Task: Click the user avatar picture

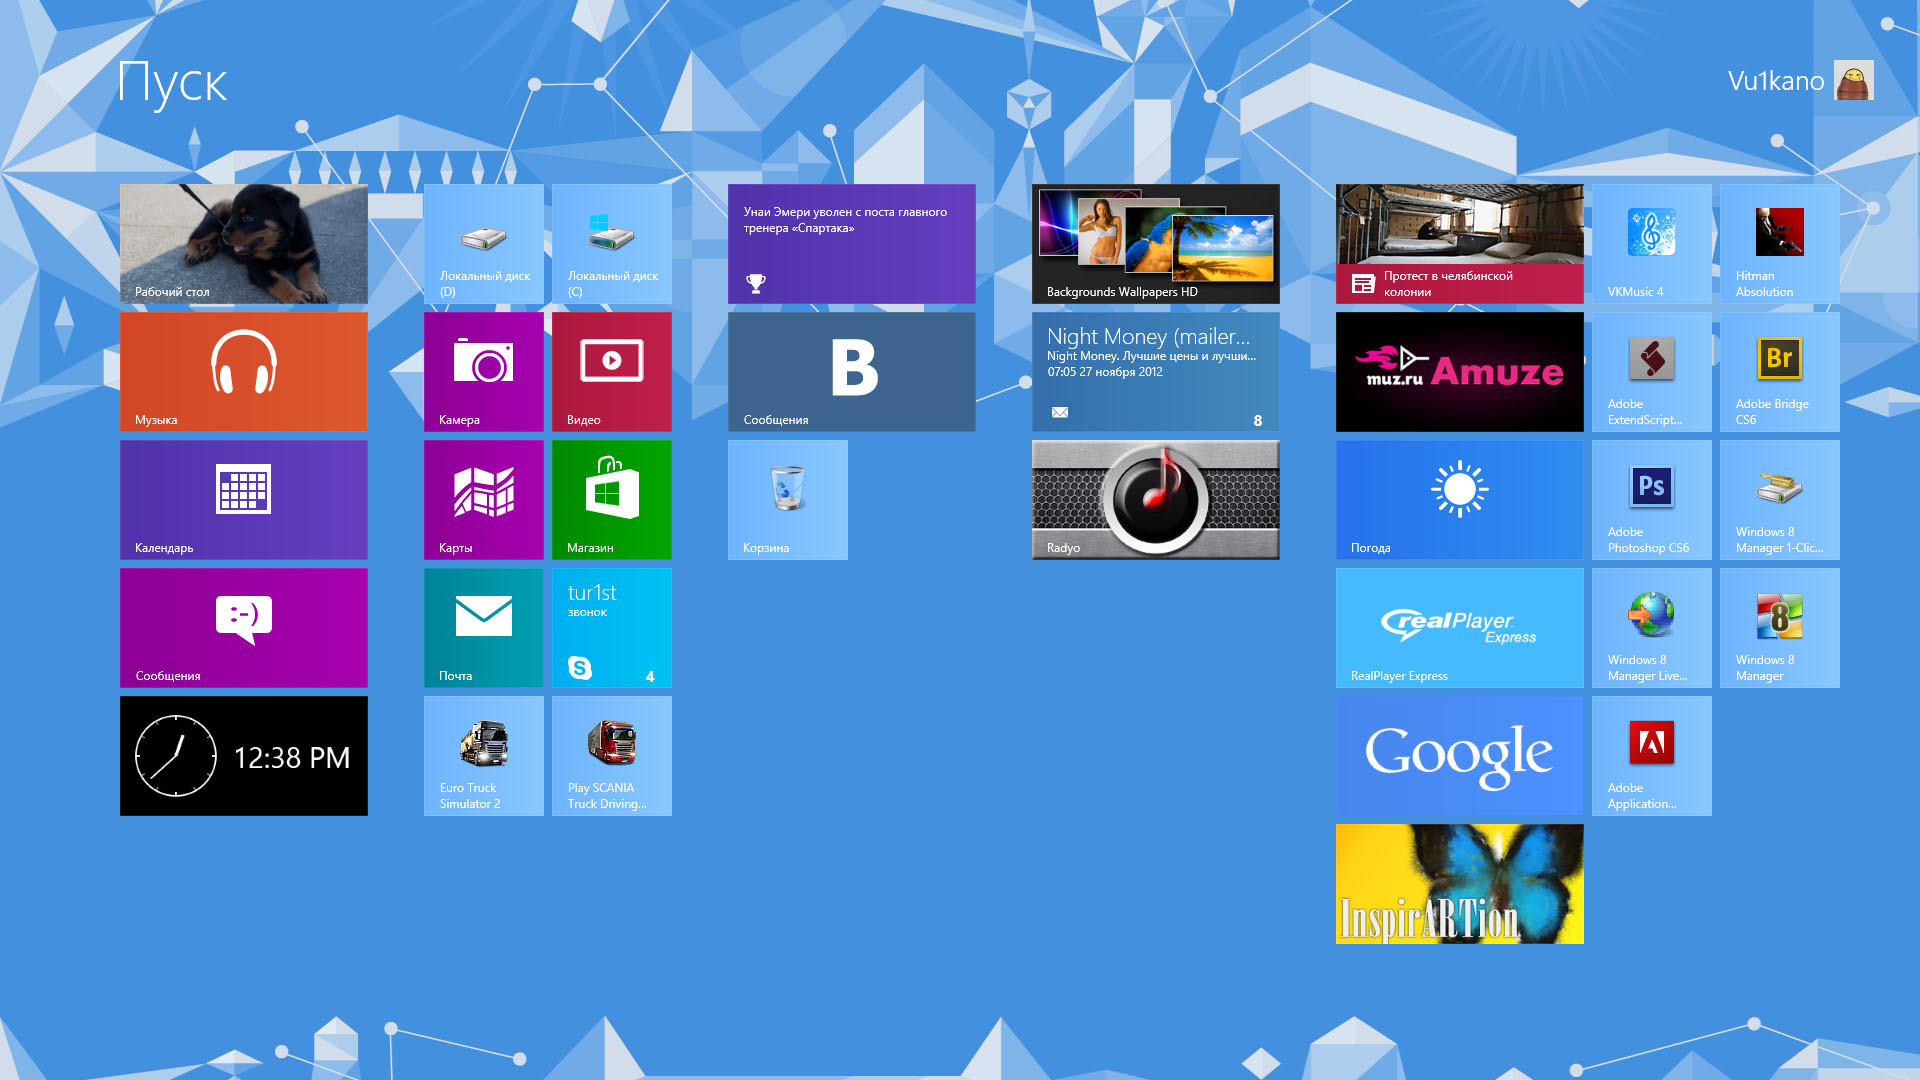Action: pyautogui.click(x=1853, y=81)
